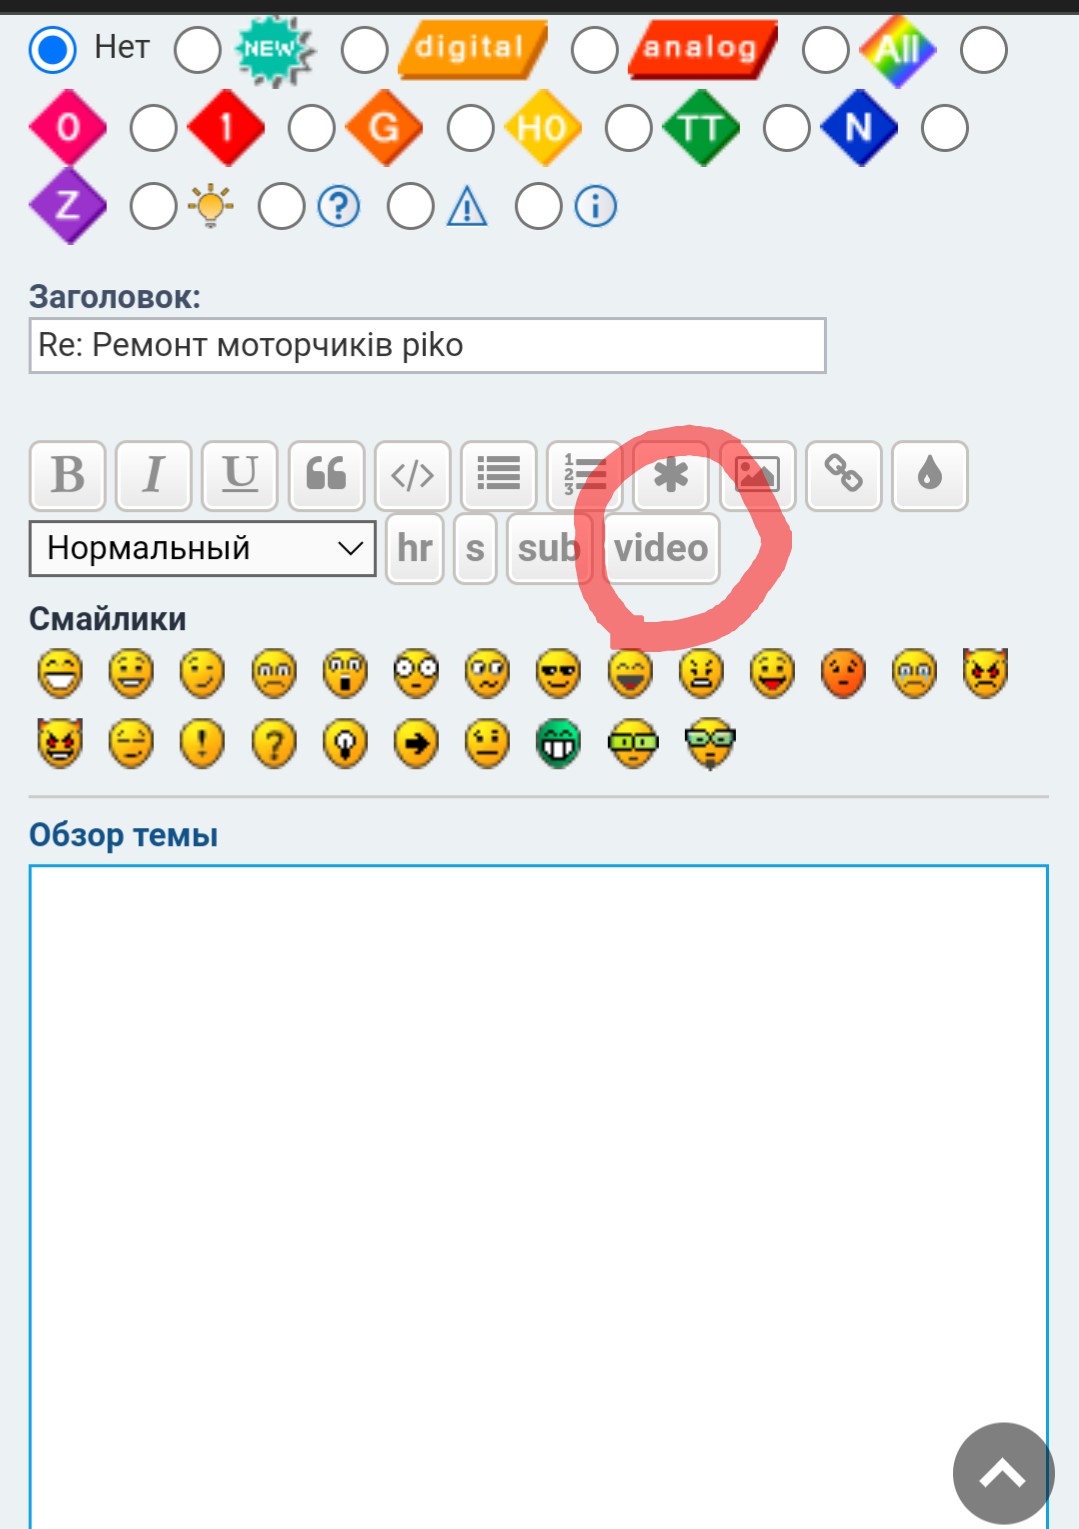Insert a URL with the chain-link icon
The height and width of the screenshot is (1529, 1079).
(843, 475)
